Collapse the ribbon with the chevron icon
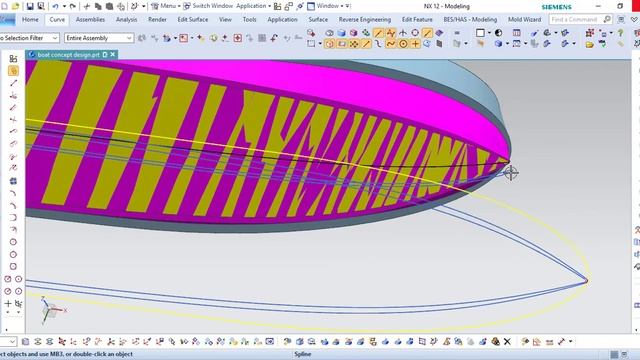 click(x=634, y=19)
